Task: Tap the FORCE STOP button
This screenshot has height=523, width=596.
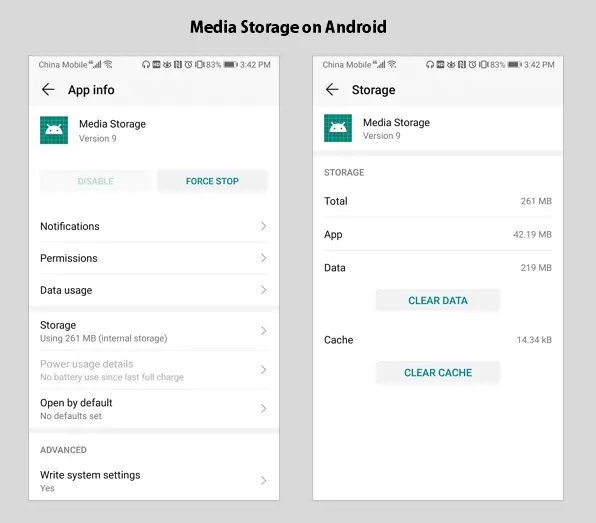Action: click(212, 181)
